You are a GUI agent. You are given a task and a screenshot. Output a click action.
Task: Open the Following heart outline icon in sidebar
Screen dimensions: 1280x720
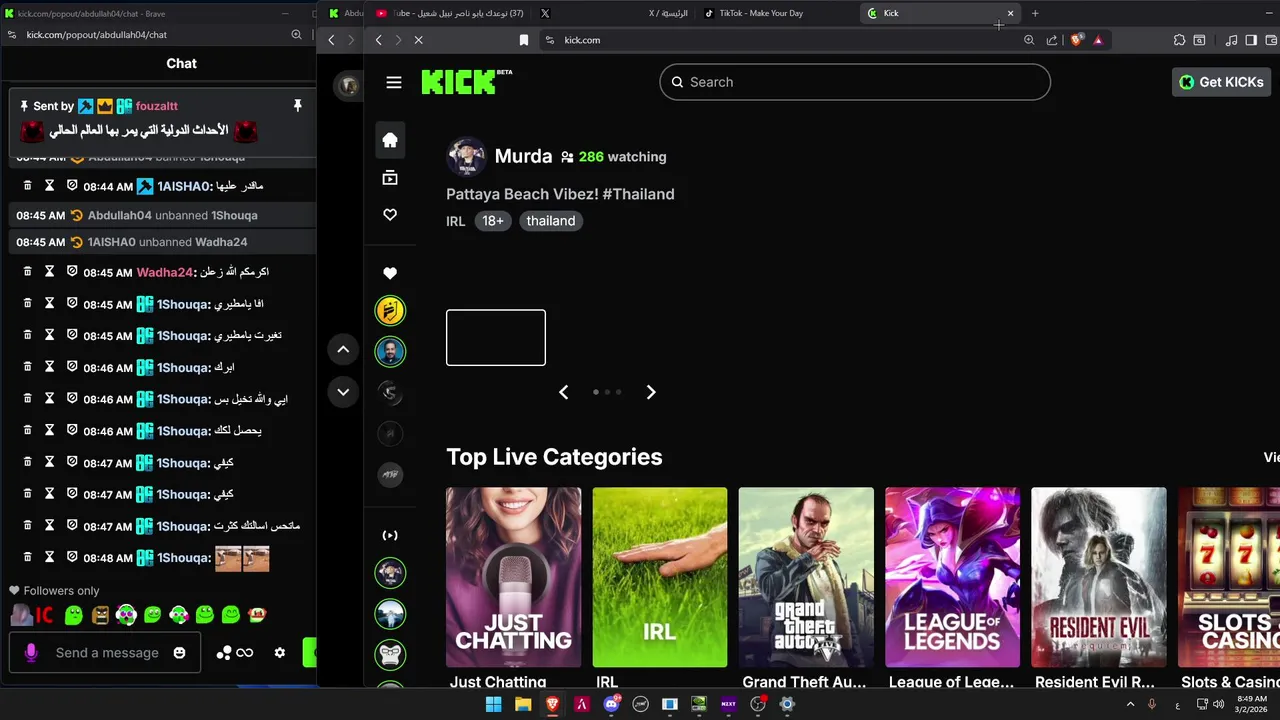click(x=390, y=215)
